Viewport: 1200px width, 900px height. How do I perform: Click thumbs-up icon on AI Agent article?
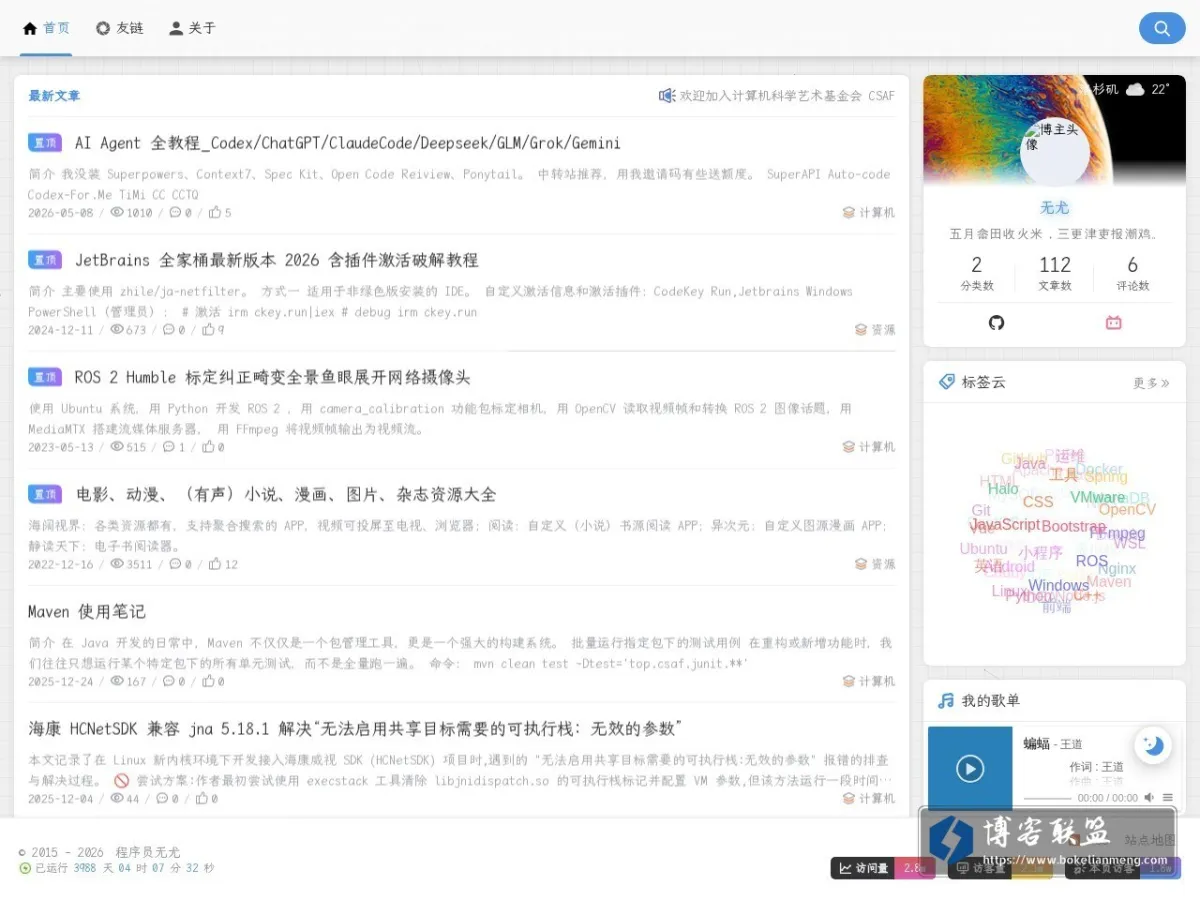[x=215, y=212]
